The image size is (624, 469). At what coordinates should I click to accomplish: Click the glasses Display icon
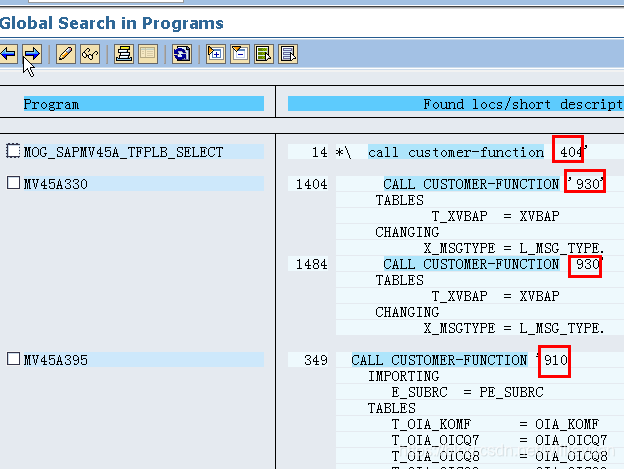90,54
